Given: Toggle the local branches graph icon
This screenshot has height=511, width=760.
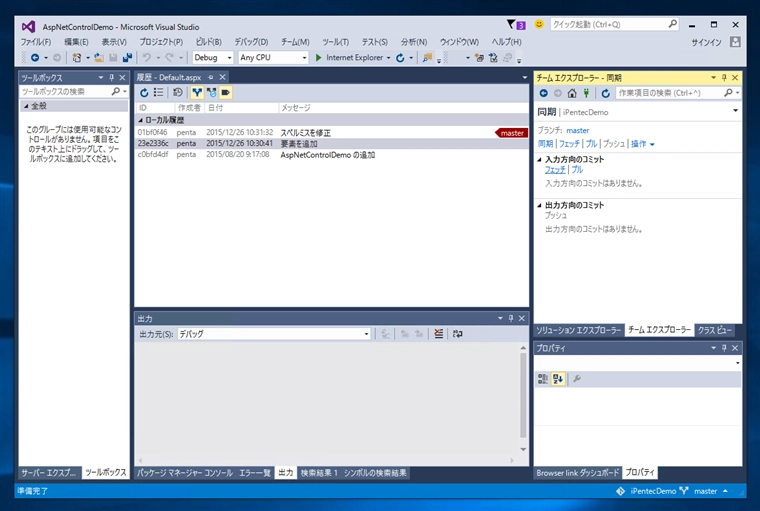Looking at the screenshot, I should click(x=197, y=92).
